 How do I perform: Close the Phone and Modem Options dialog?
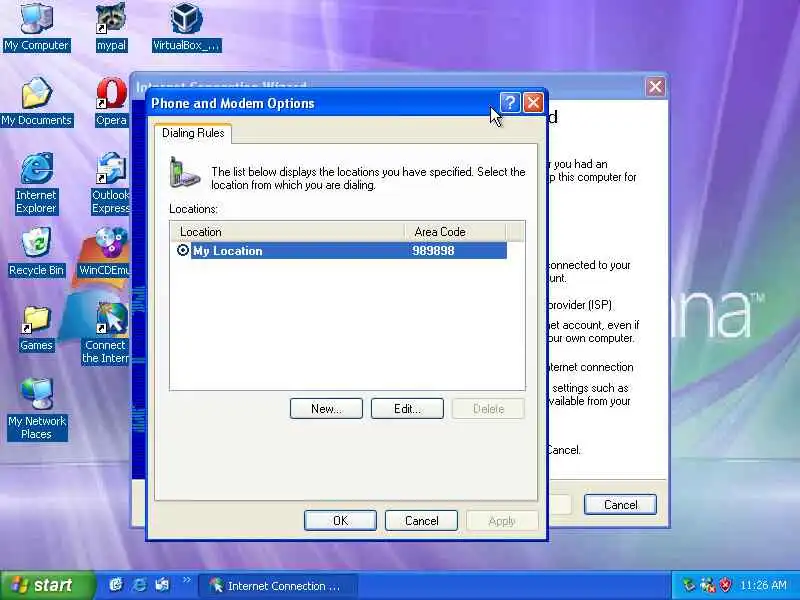pos(533,103)
